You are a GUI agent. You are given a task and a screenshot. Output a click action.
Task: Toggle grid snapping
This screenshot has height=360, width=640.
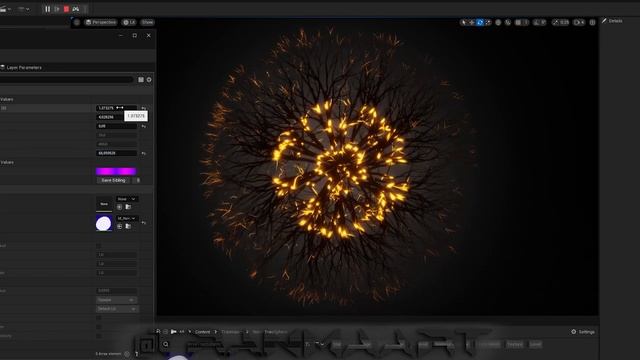(x=518, y=22)
